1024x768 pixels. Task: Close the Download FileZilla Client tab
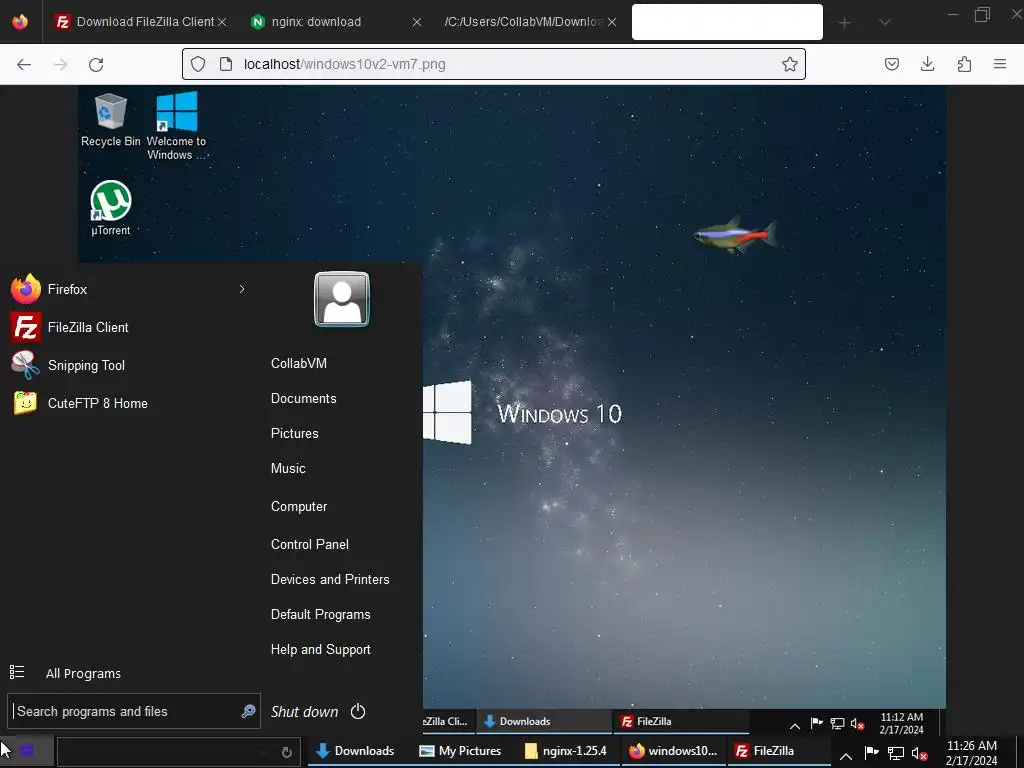coord(222,22)
